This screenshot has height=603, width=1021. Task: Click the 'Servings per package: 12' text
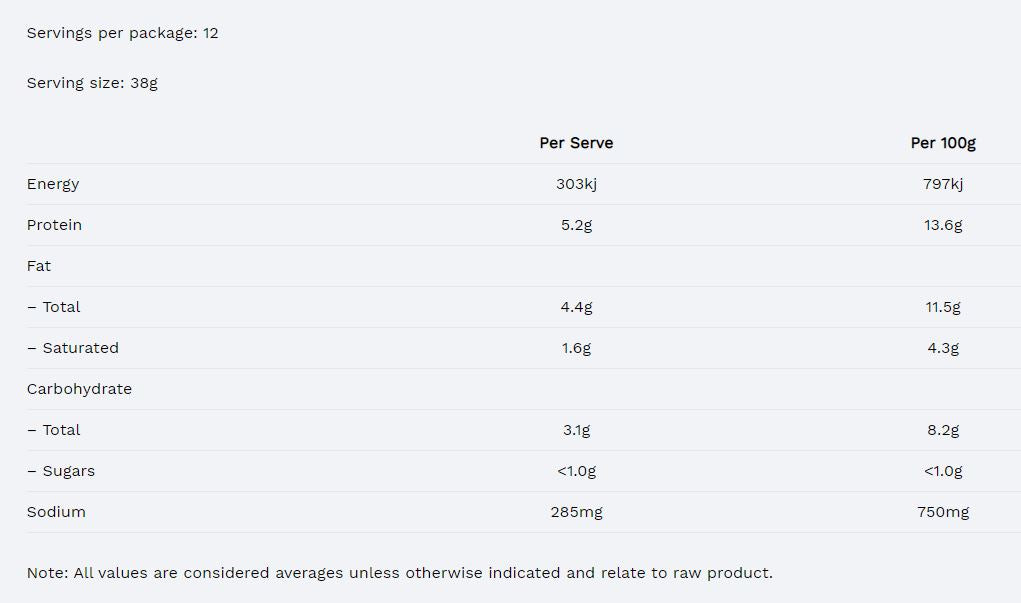click(122, 33)
